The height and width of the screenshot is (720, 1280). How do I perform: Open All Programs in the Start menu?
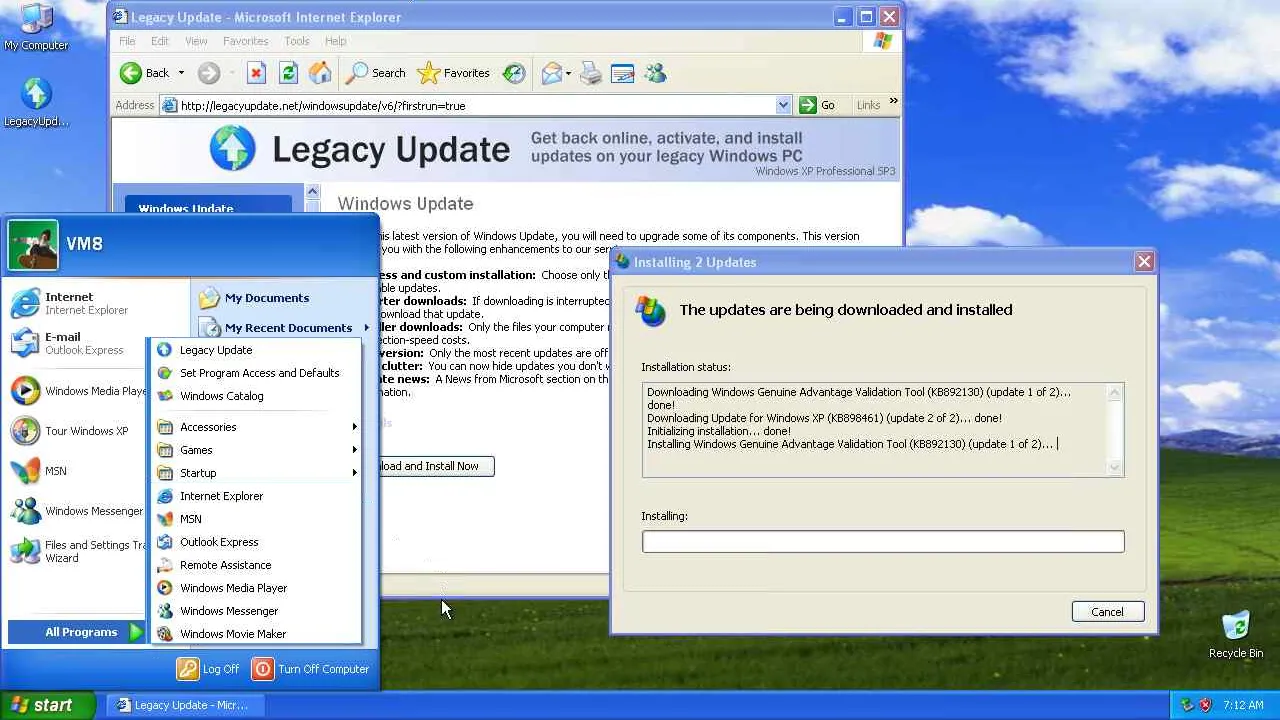coord(78,632)
